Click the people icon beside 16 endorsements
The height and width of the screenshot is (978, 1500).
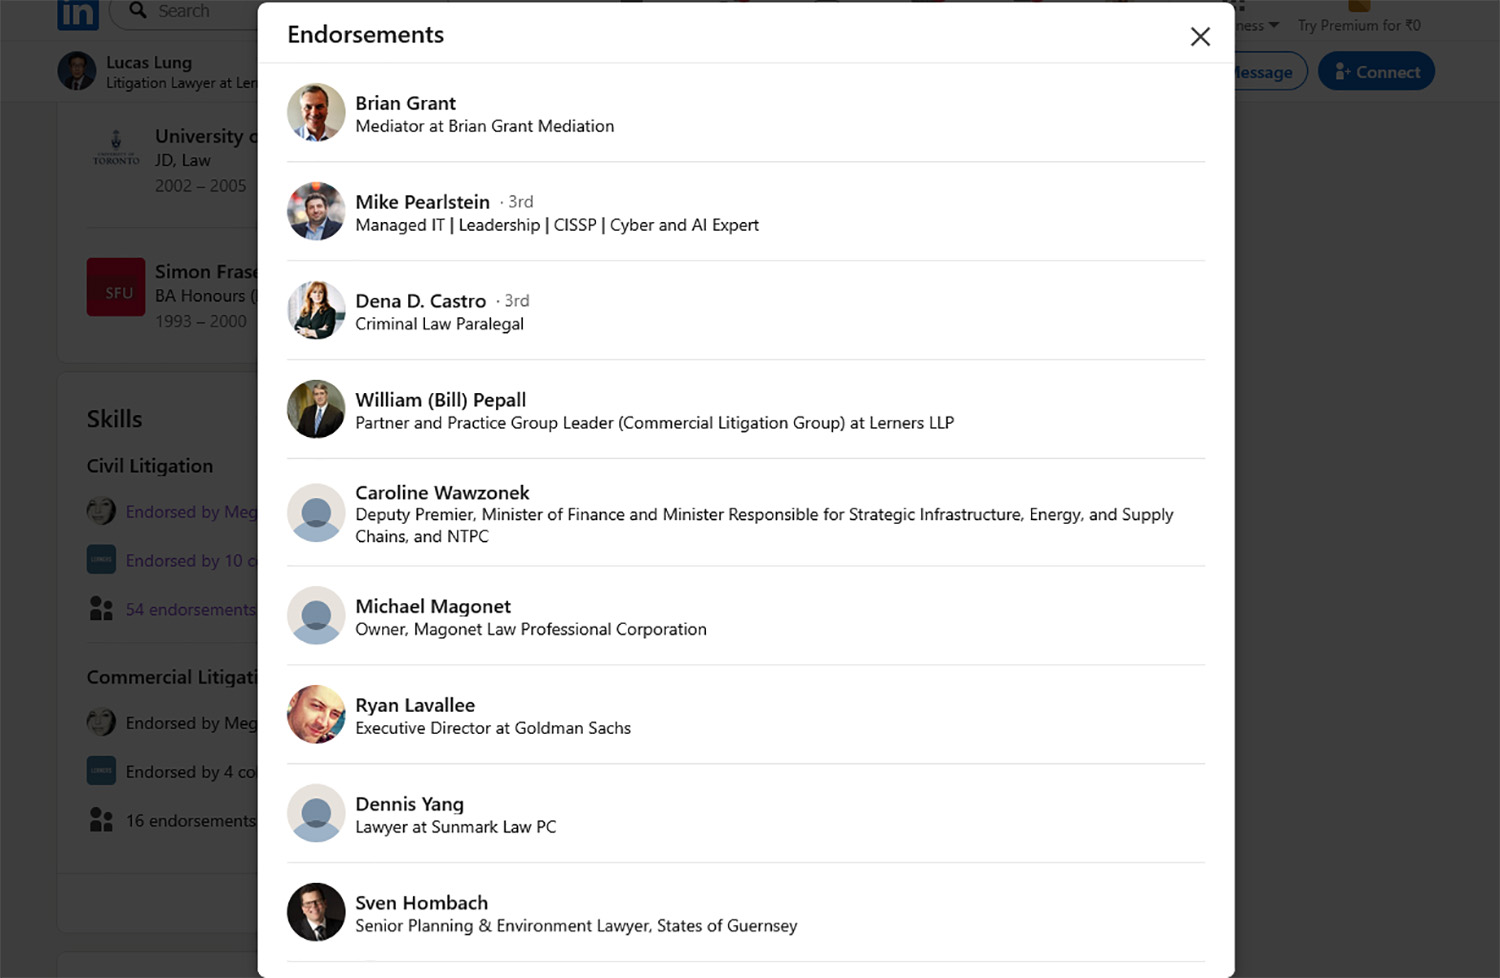101,819
